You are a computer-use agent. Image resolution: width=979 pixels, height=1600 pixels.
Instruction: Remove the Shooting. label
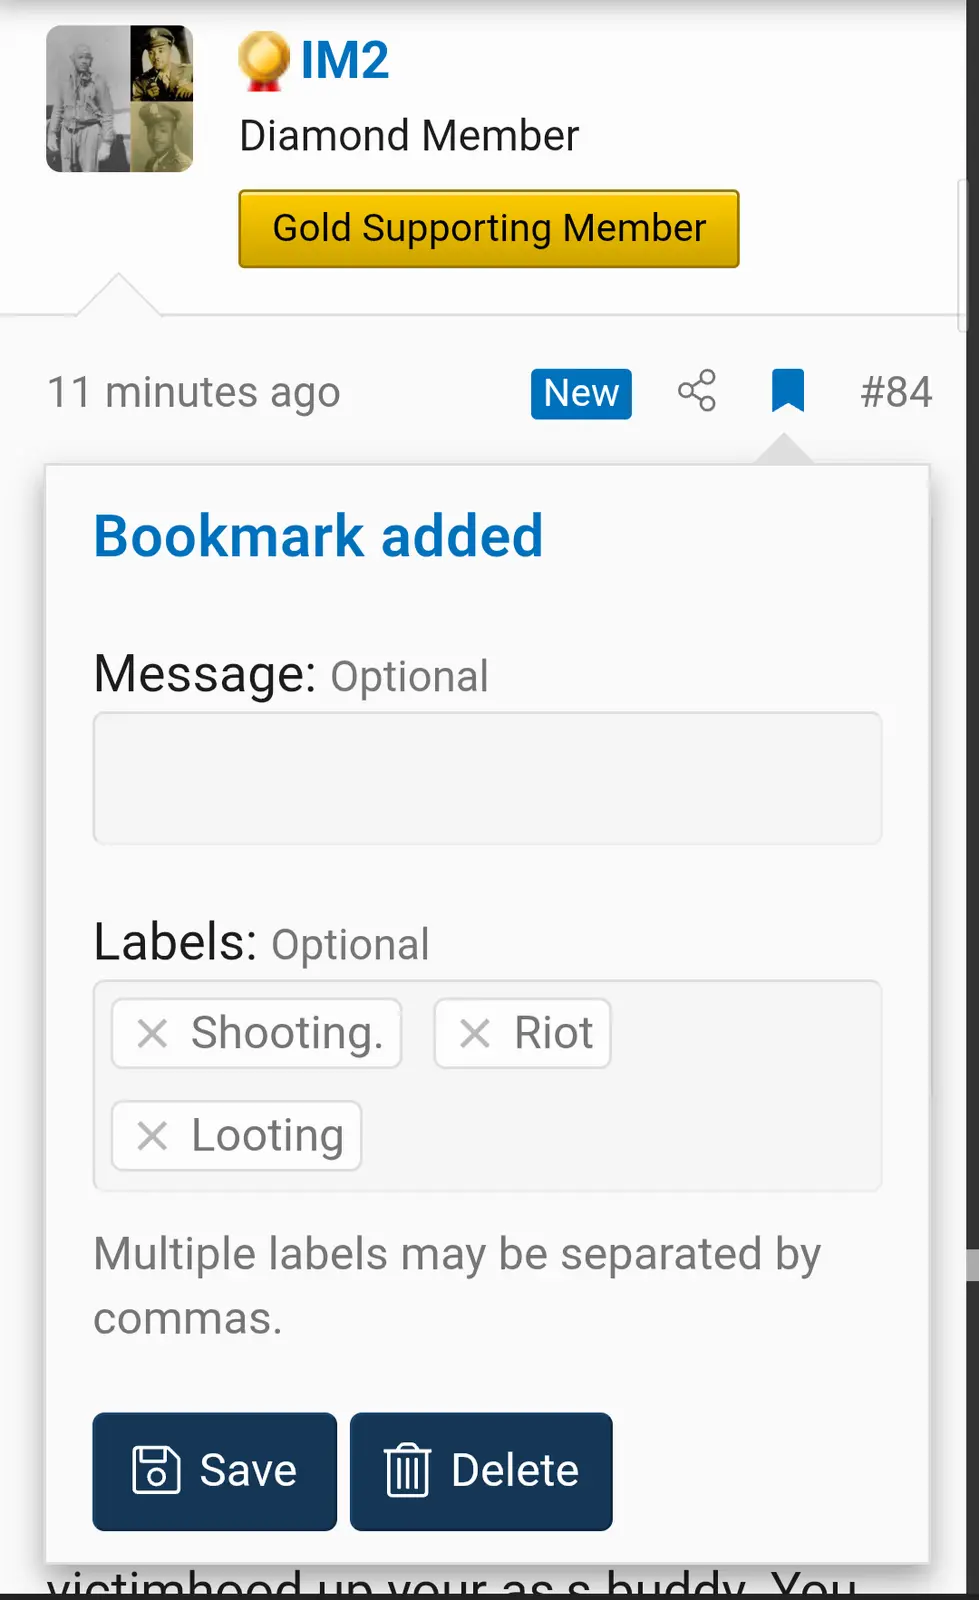pos(152,1033)
